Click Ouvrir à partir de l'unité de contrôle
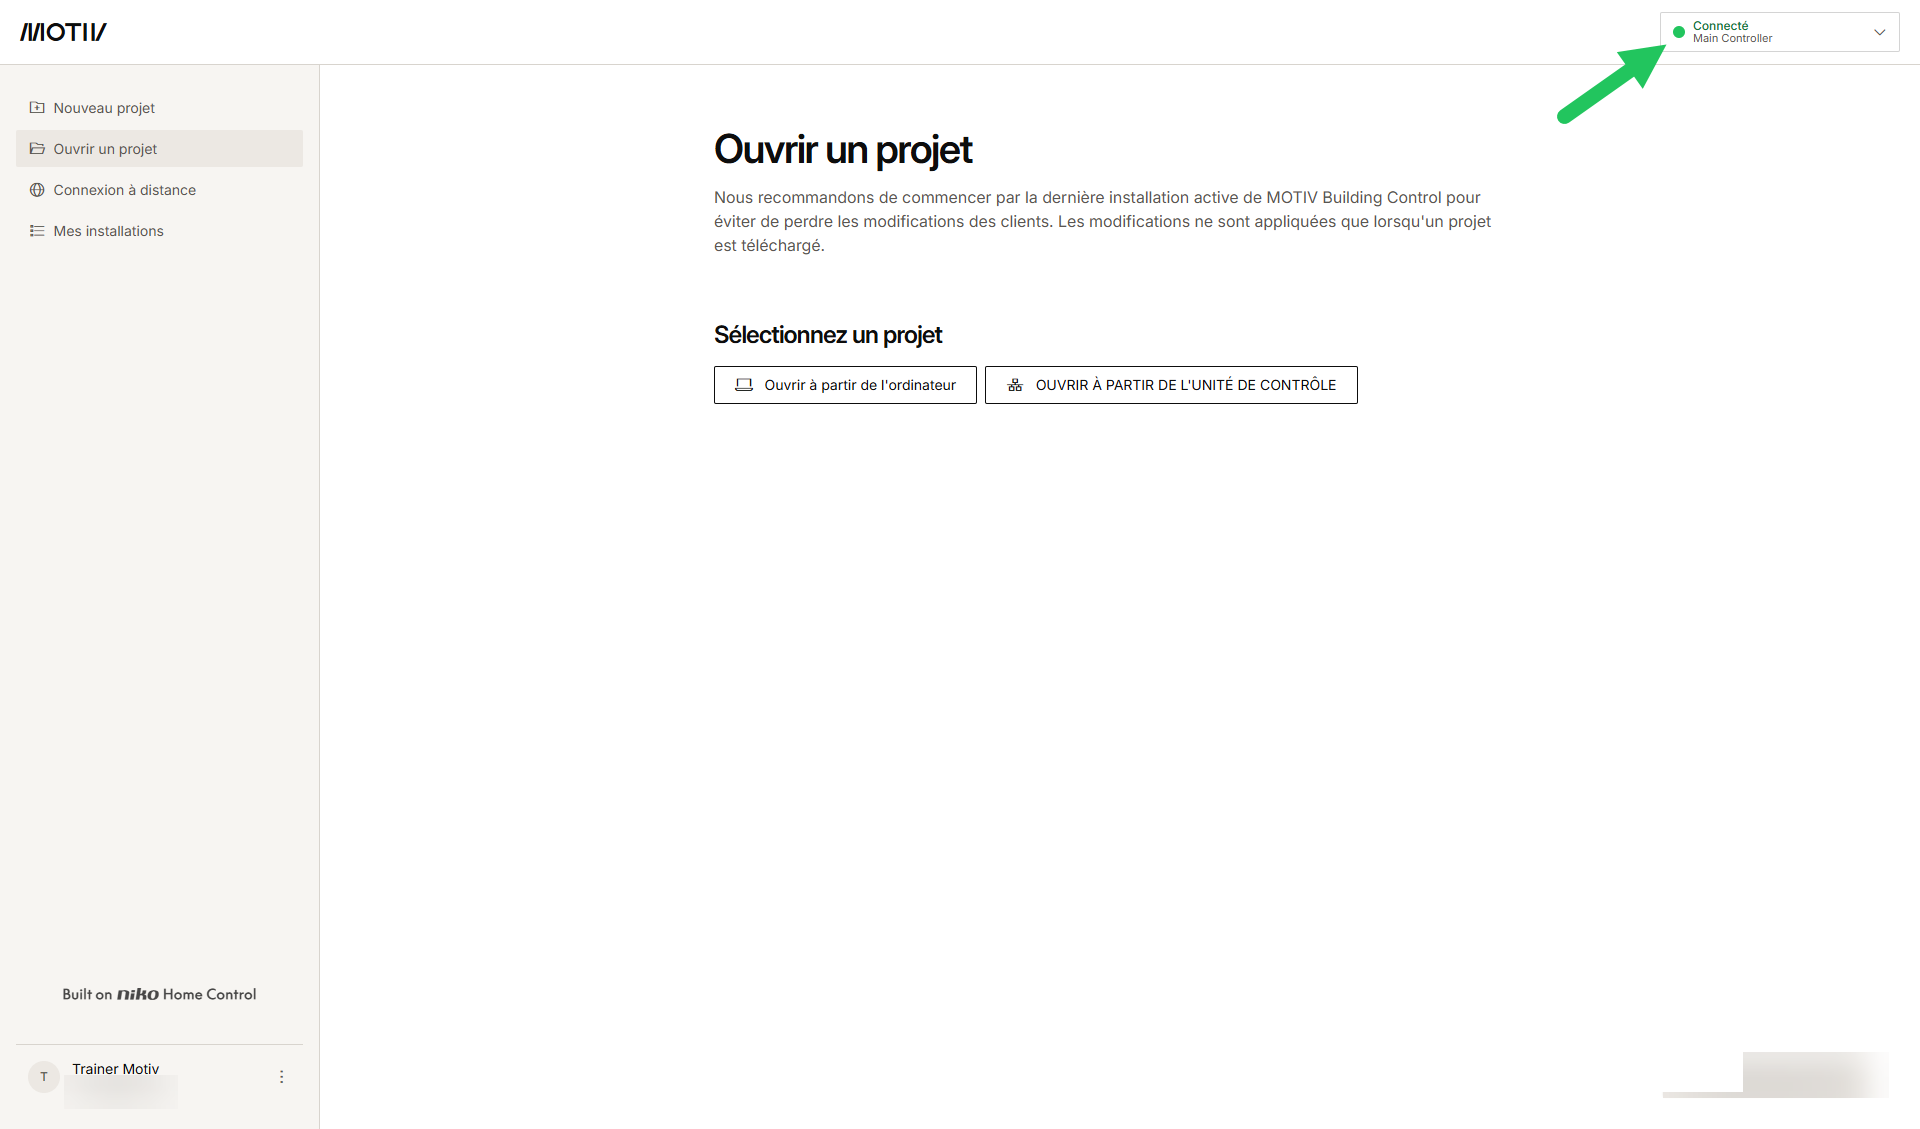Screen dimensions: 1920x1129 click(x=1171, y=385)
